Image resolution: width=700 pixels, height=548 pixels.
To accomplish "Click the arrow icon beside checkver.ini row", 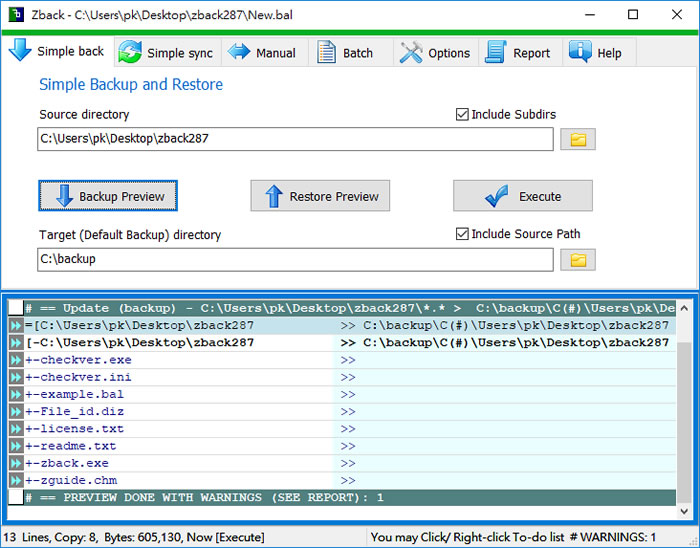I will tap(16, 378).
